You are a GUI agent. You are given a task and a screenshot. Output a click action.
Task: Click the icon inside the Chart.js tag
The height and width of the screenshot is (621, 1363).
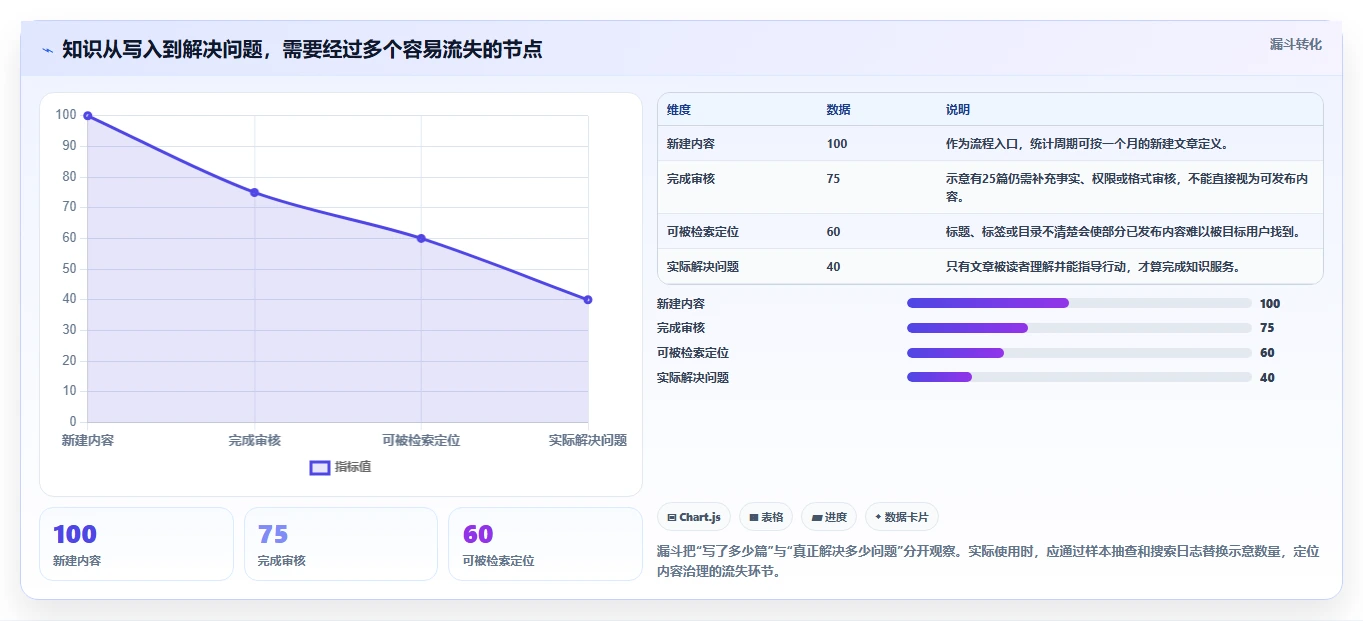coord(672,518)
